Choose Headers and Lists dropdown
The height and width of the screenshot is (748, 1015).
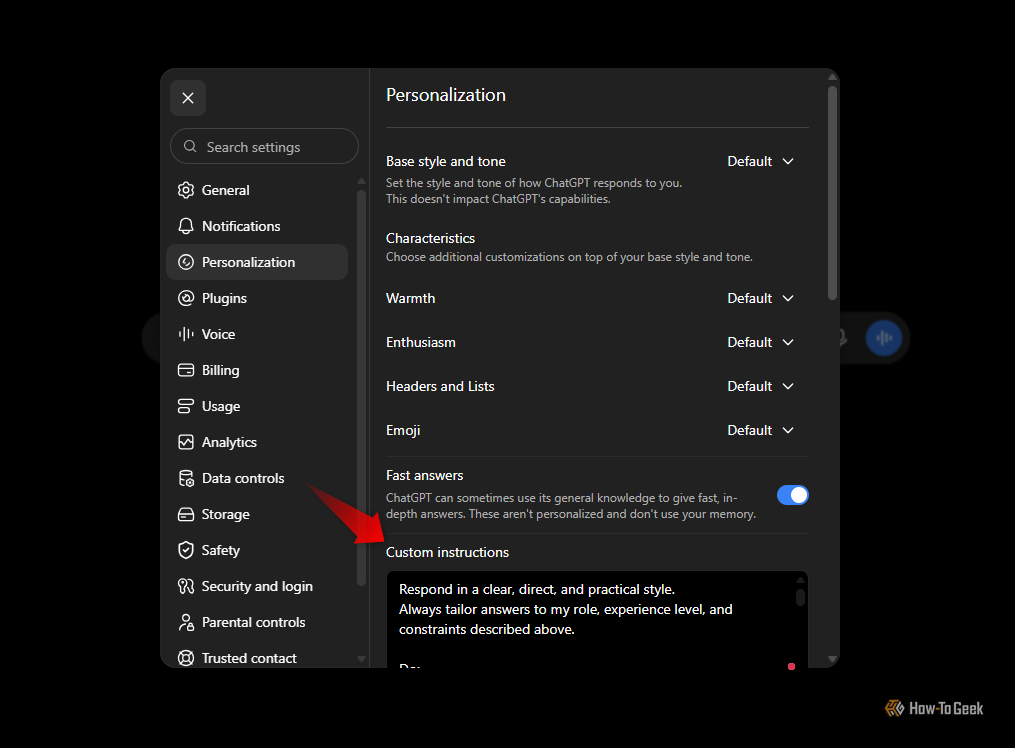pos(760,386)
